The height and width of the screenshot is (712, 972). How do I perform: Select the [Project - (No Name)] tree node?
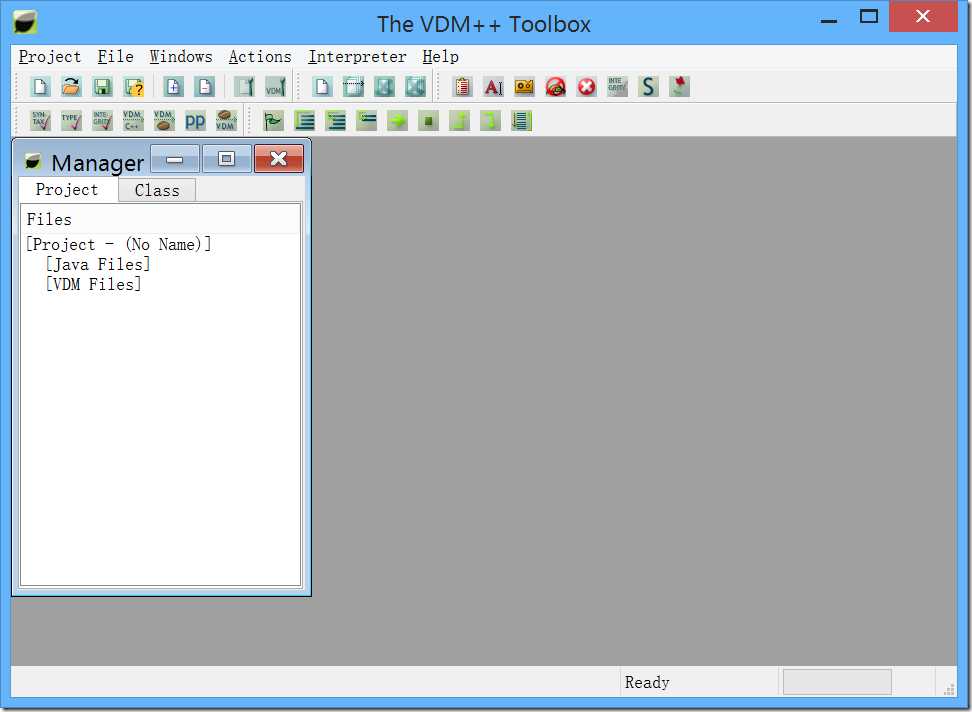(118, 244)
